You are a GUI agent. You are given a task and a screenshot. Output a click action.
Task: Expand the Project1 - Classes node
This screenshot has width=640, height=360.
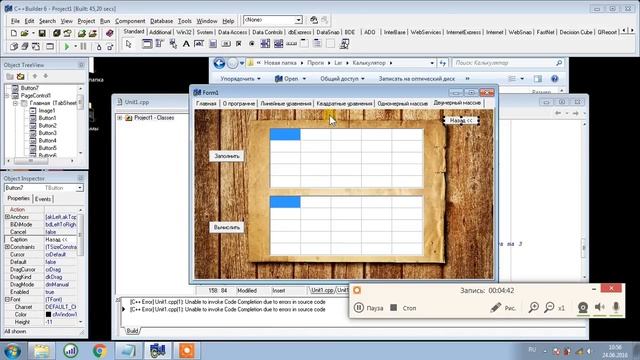click(x=120, y=118)
